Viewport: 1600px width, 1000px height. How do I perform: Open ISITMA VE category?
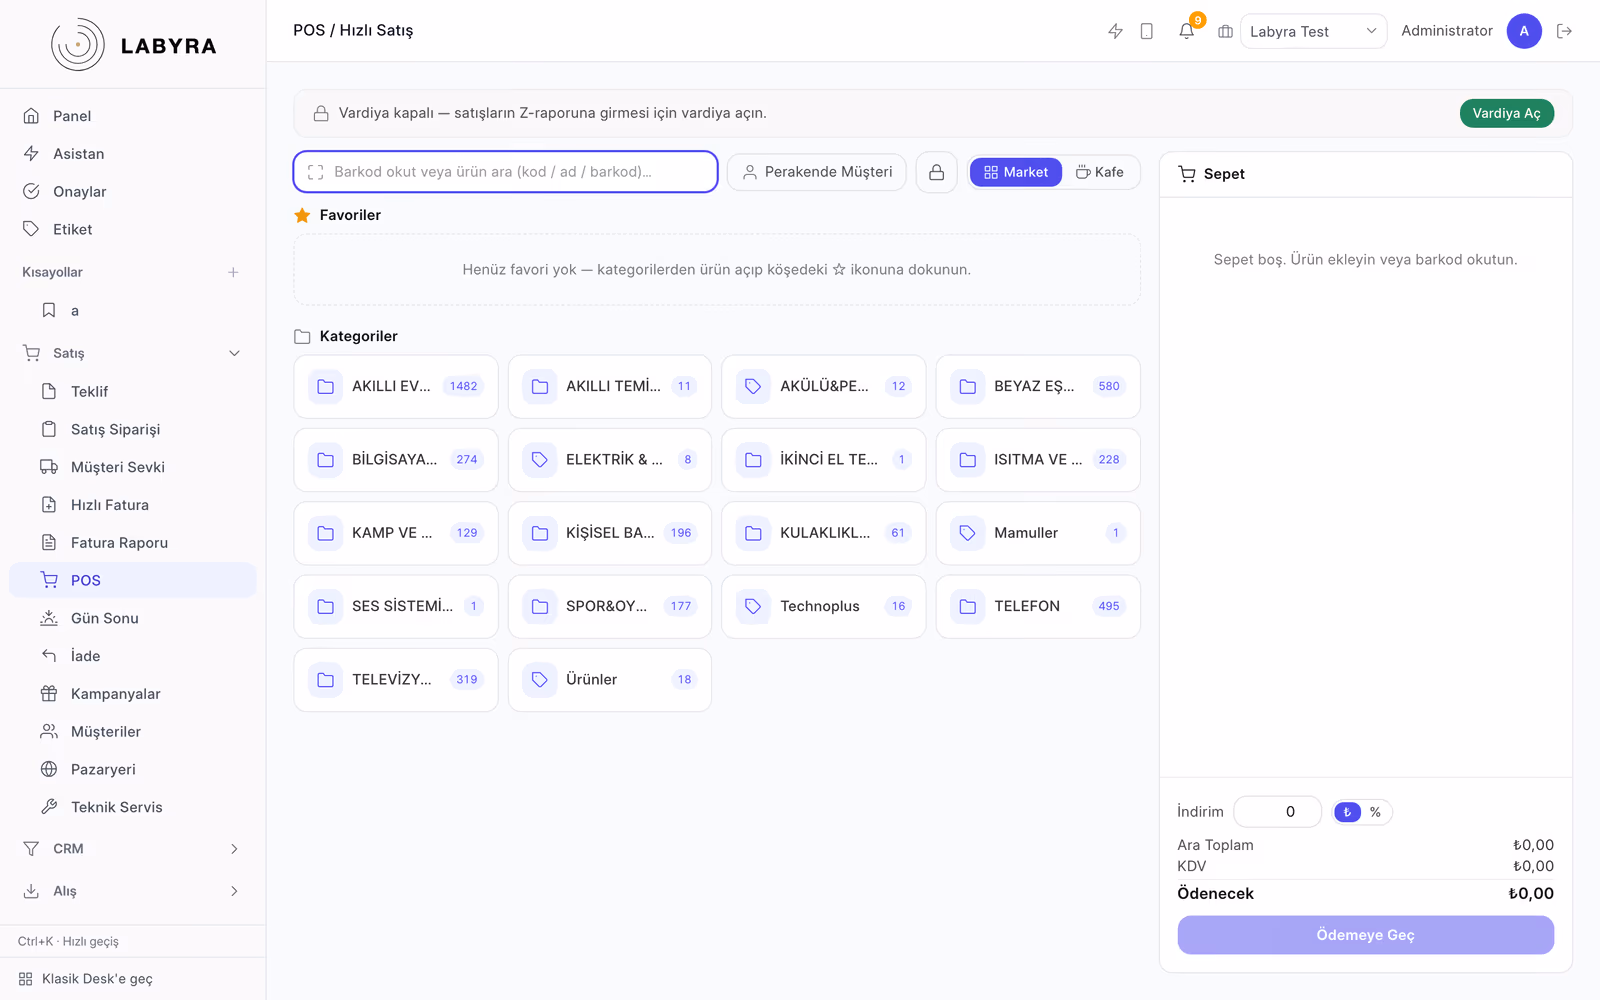pos(1038,460)
